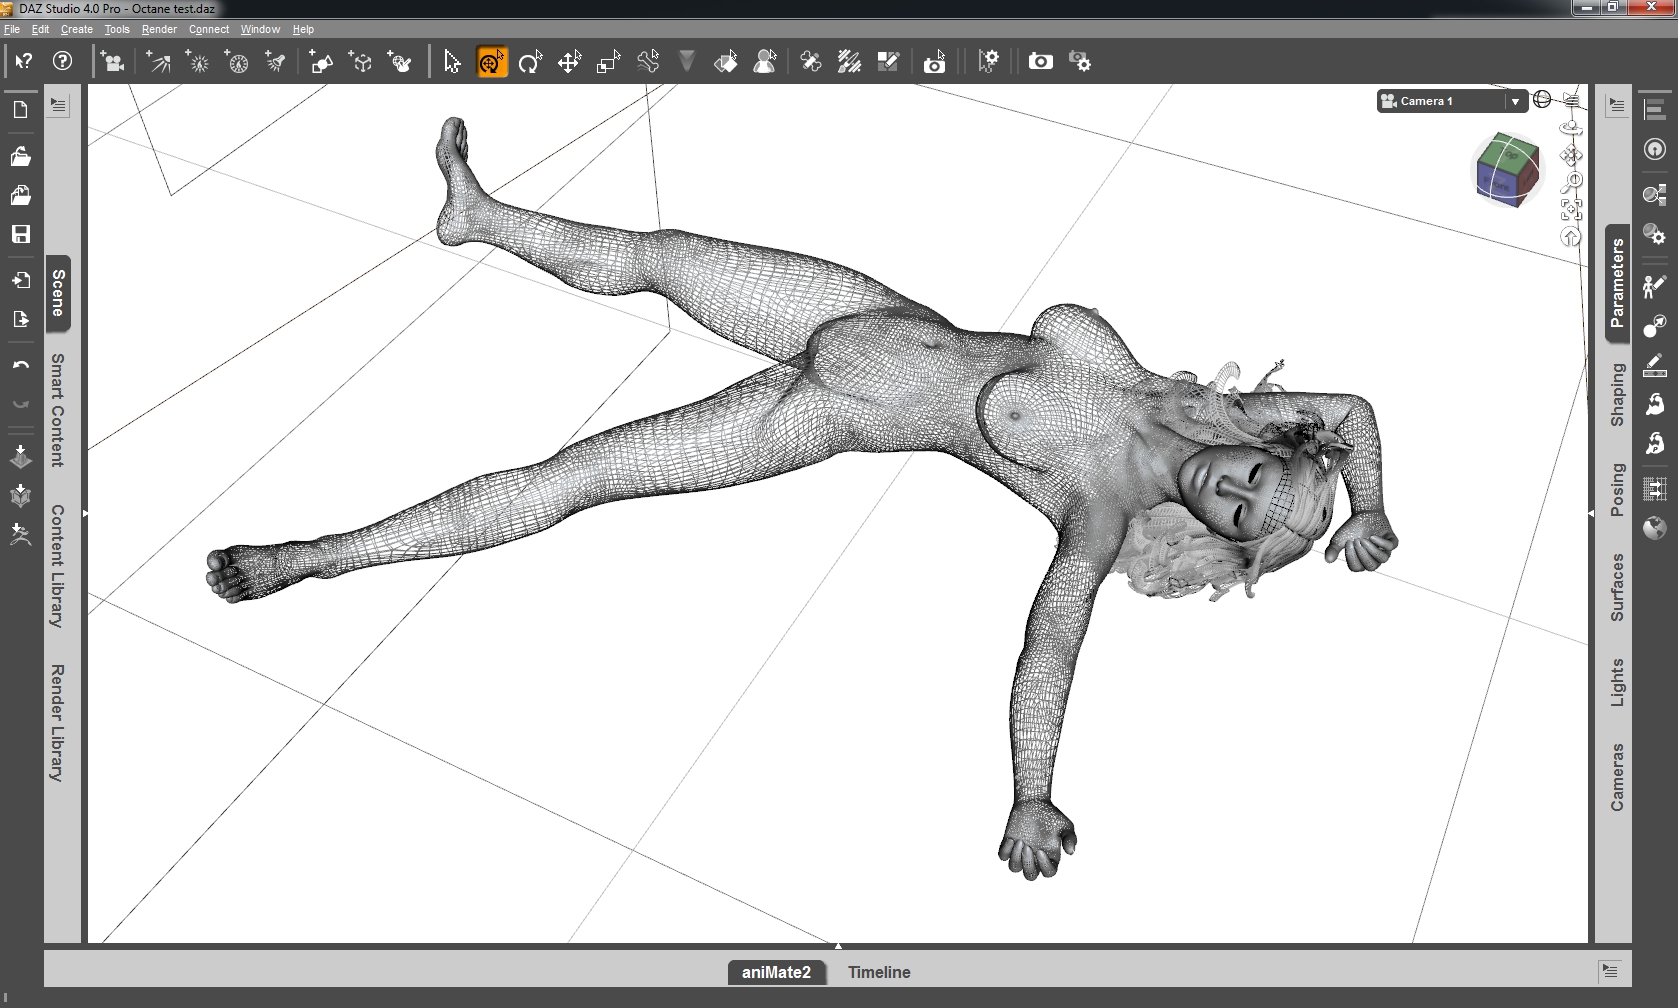Open the Connect menu
The width and height of the screenshot is (1678, 1008).
coord(209,29)
